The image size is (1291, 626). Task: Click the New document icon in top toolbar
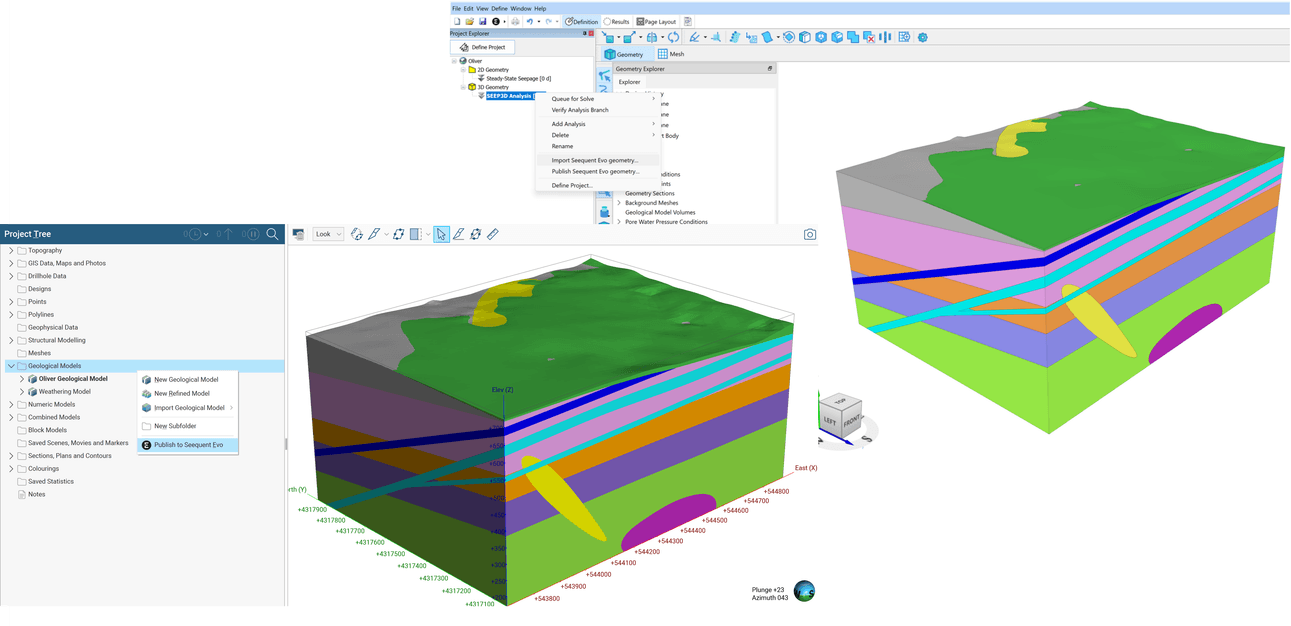click(x=457, y=21)
